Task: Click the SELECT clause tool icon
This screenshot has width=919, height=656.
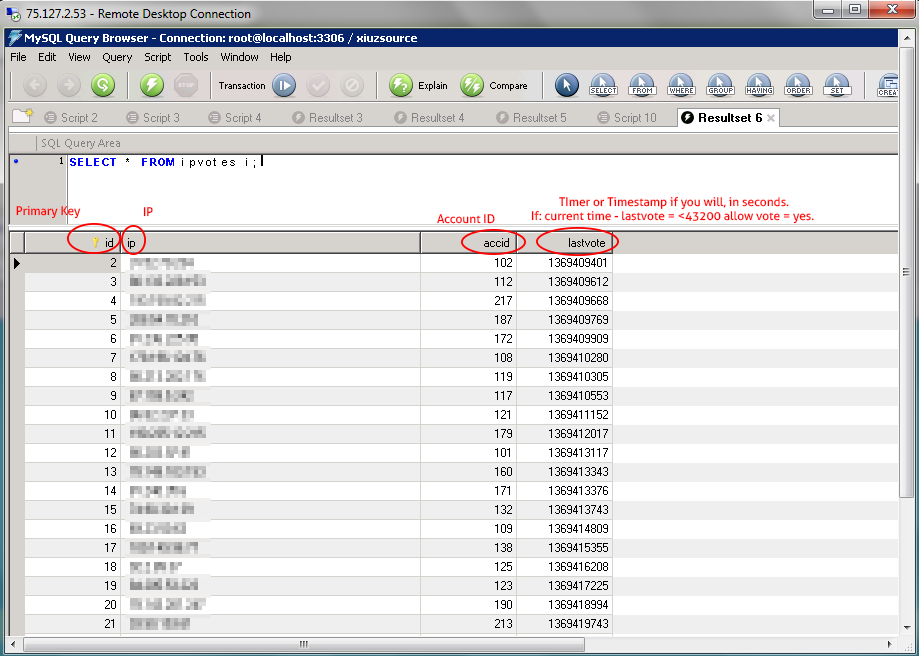Action: pyautogui.click(x=603, y=86)
